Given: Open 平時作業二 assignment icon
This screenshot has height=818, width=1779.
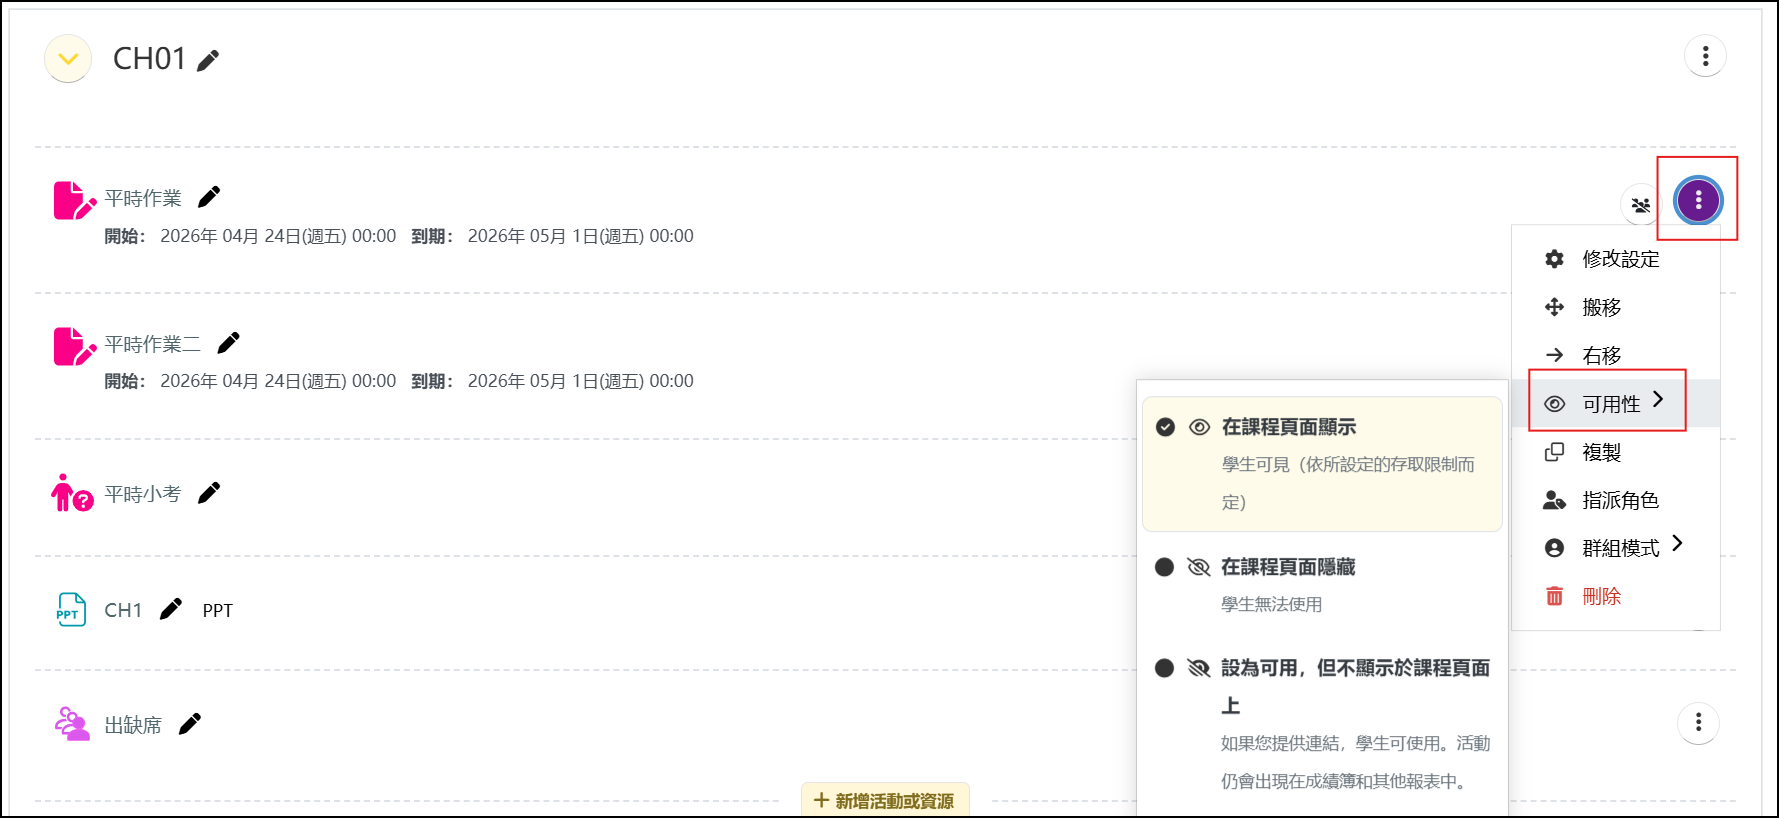Looking at the screenshot, I should [74, 346].
